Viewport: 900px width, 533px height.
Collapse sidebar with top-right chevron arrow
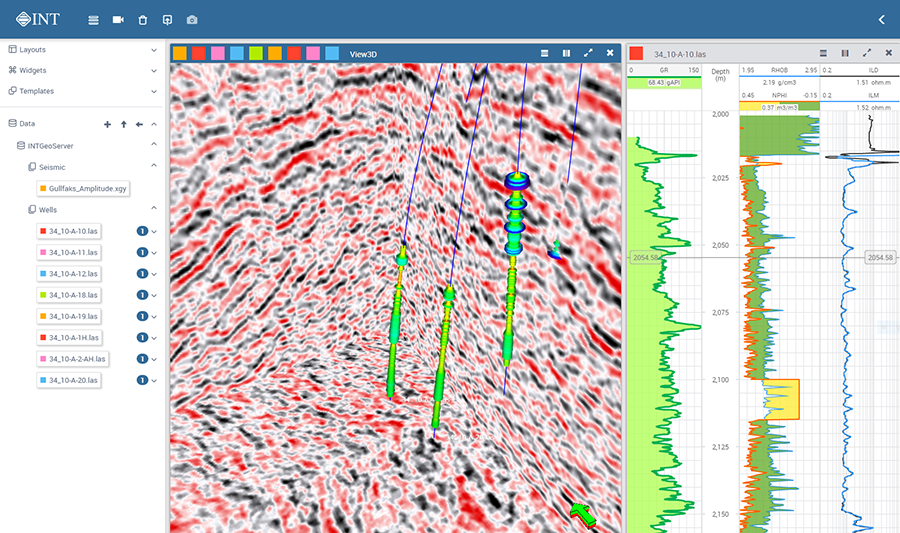coord(882,20)
